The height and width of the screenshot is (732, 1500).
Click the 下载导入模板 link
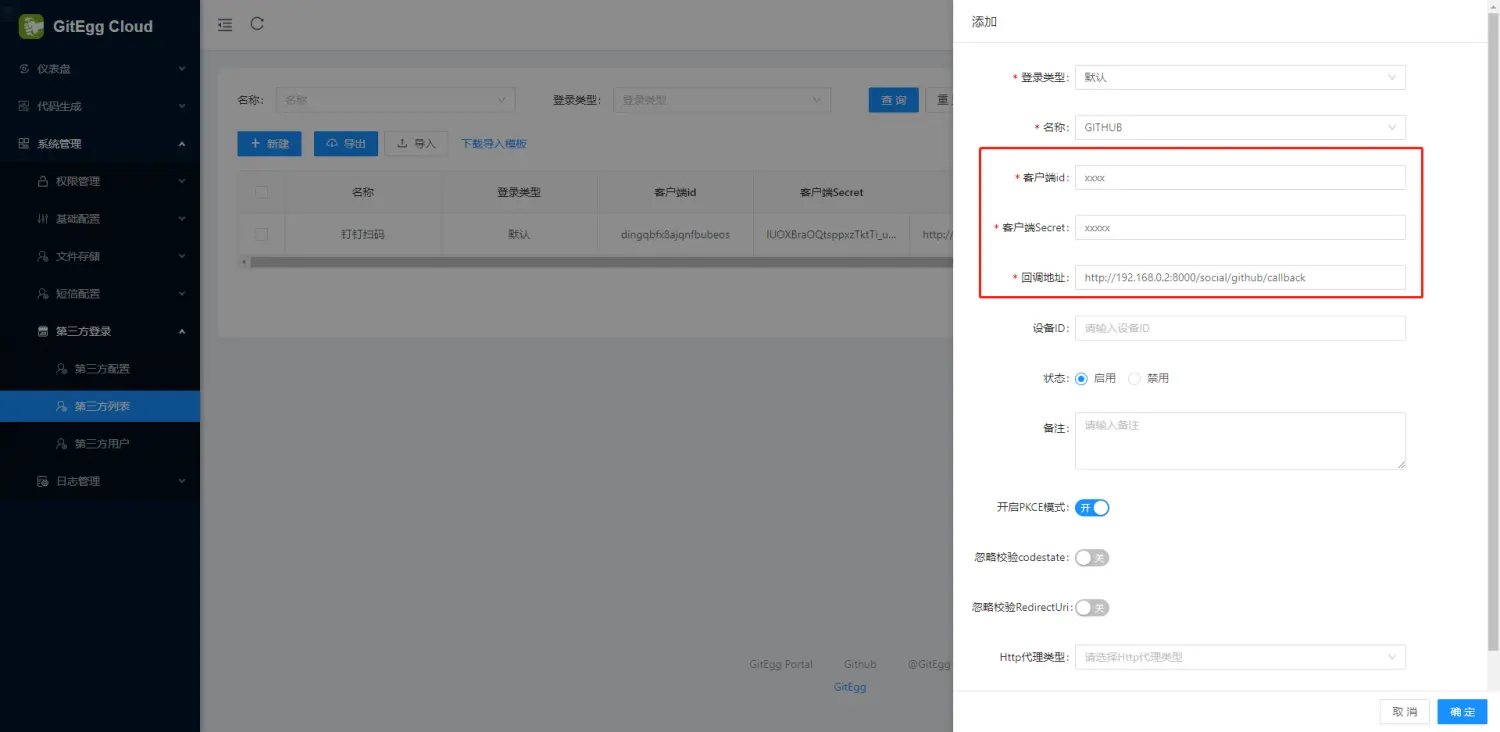[x=494, y=144]
